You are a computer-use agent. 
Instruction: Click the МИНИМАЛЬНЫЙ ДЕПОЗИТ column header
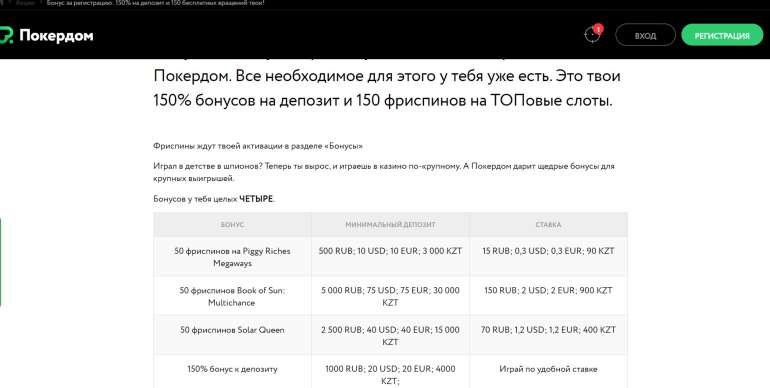(390, 224)
